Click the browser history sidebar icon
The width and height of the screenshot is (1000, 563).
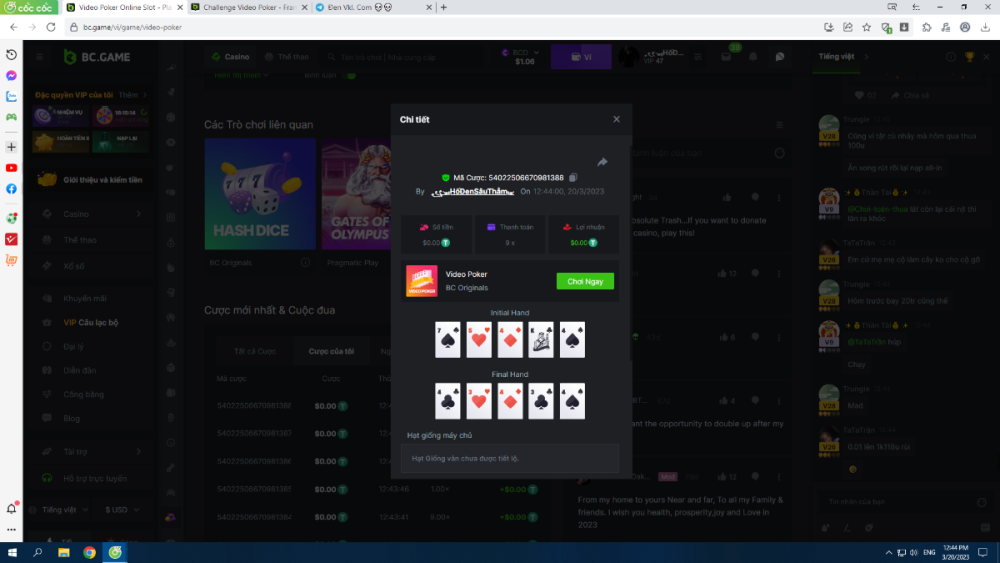[x=11, y=54]
